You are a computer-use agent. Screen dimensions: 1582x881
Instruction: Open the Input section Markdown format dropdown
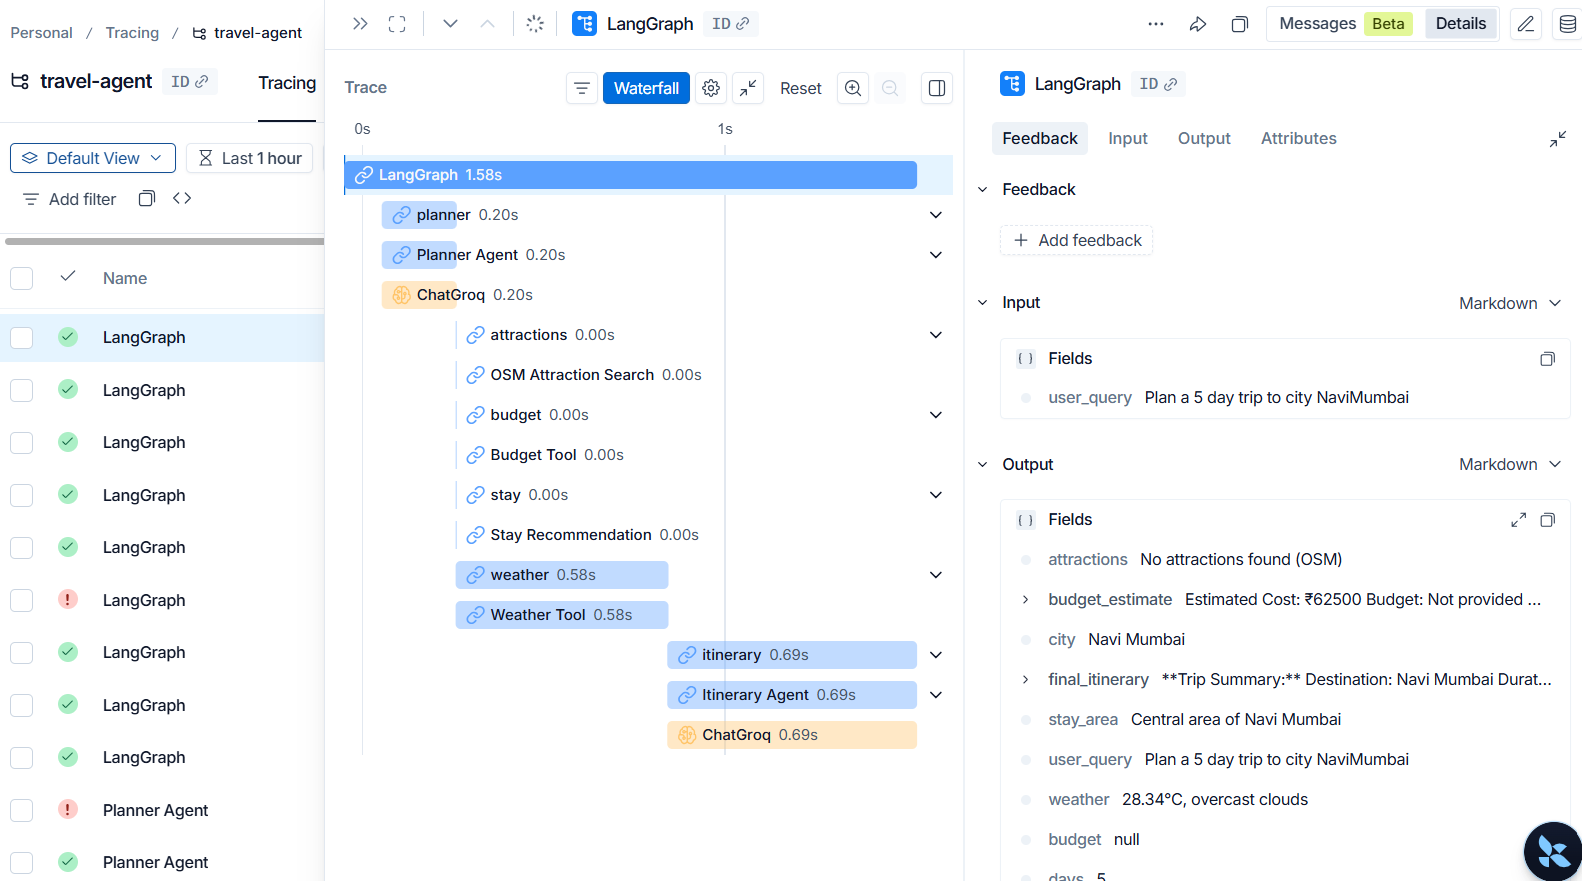pos(1510,303)
